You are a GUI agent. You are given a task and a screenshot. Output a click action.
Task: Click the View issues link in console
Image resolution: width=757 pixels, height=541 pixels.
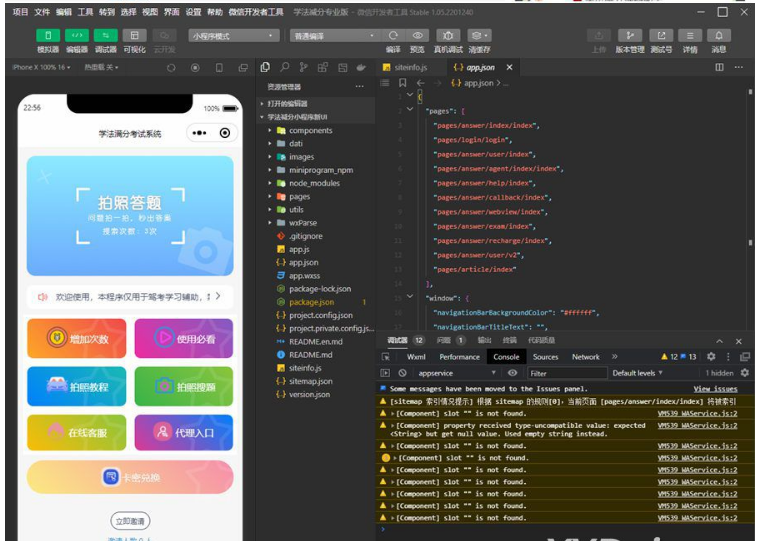click(x=715, y=388)
